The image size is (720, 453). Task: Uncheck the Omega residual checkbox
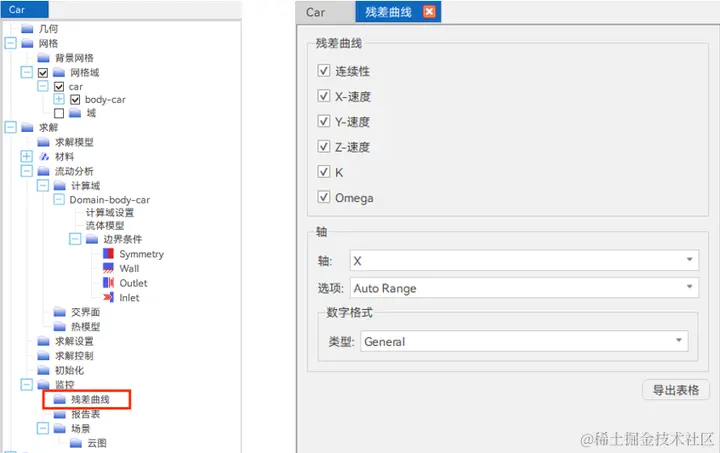pyautogui.click(x=324, y=197)
